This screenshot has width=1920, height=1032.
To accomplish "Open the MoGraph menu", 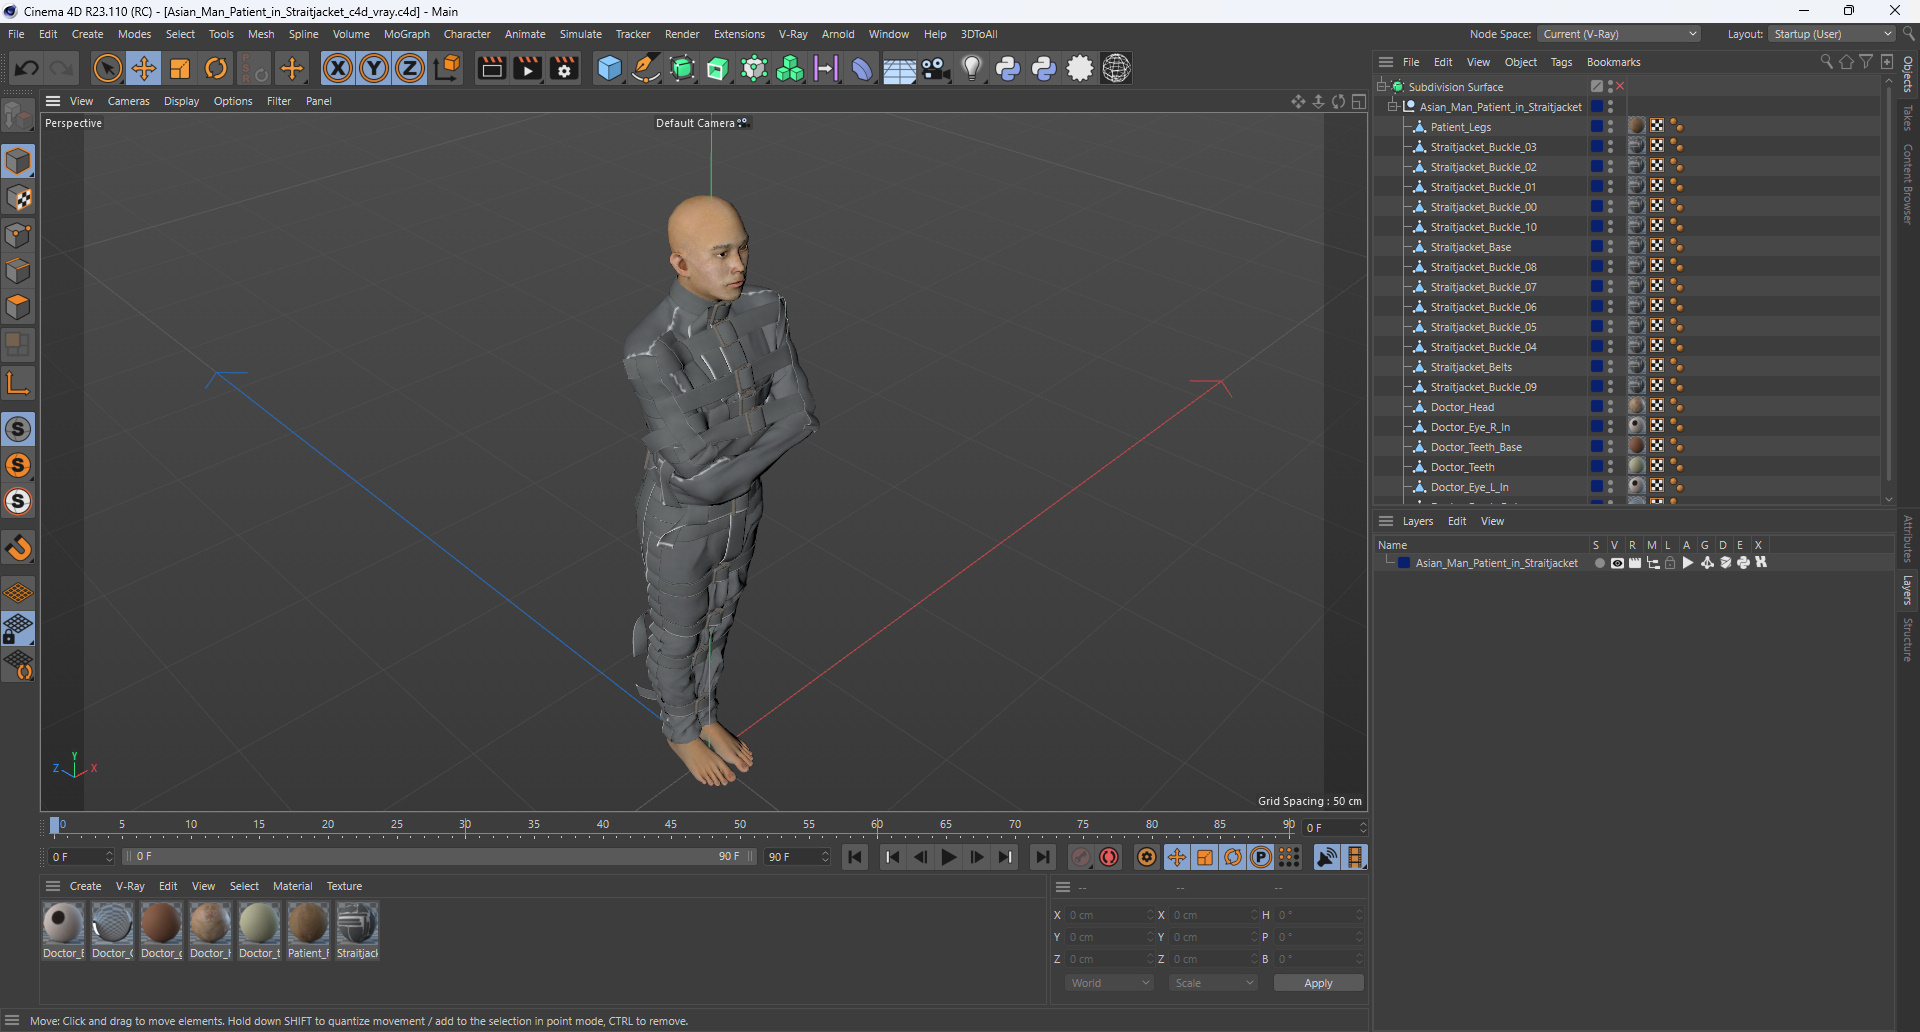I will [406, 34].
